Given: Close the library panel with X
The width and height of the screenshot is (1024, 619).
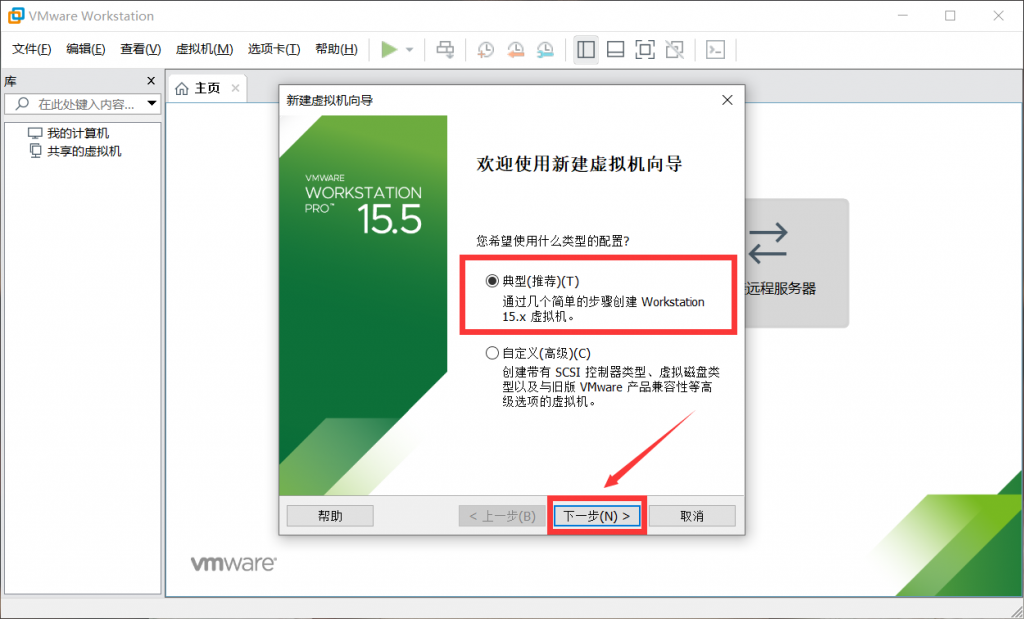Looking at the screenshot, I should pyautogui.click(x=151, y=81).
